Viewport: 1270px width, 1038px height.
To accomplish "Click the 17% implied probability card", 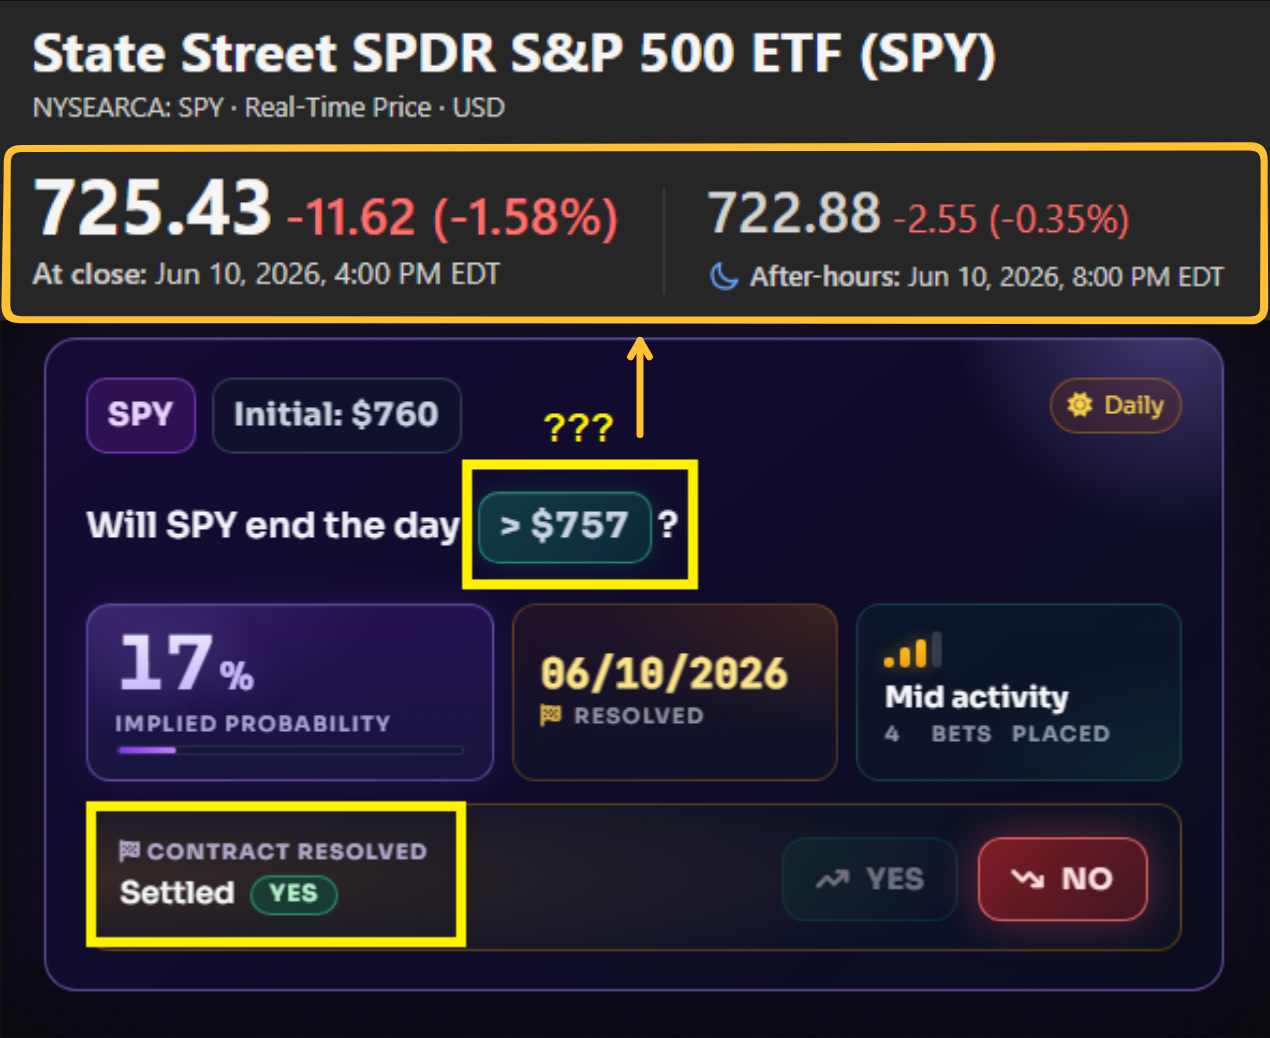I will [290, 692].
